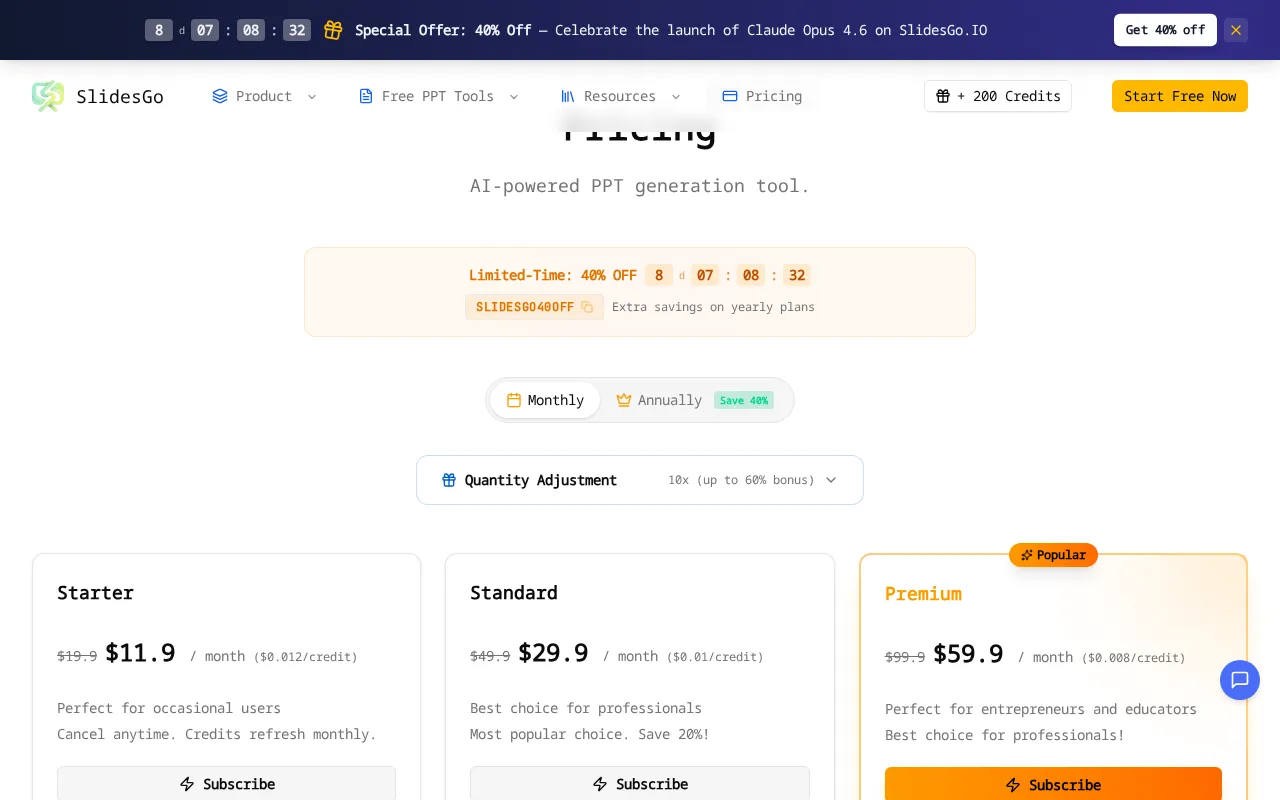The height and width of the screenshot is (800, 1280).
Task: Subscribe to the Starter plan
Action: [x=227, y=784]
